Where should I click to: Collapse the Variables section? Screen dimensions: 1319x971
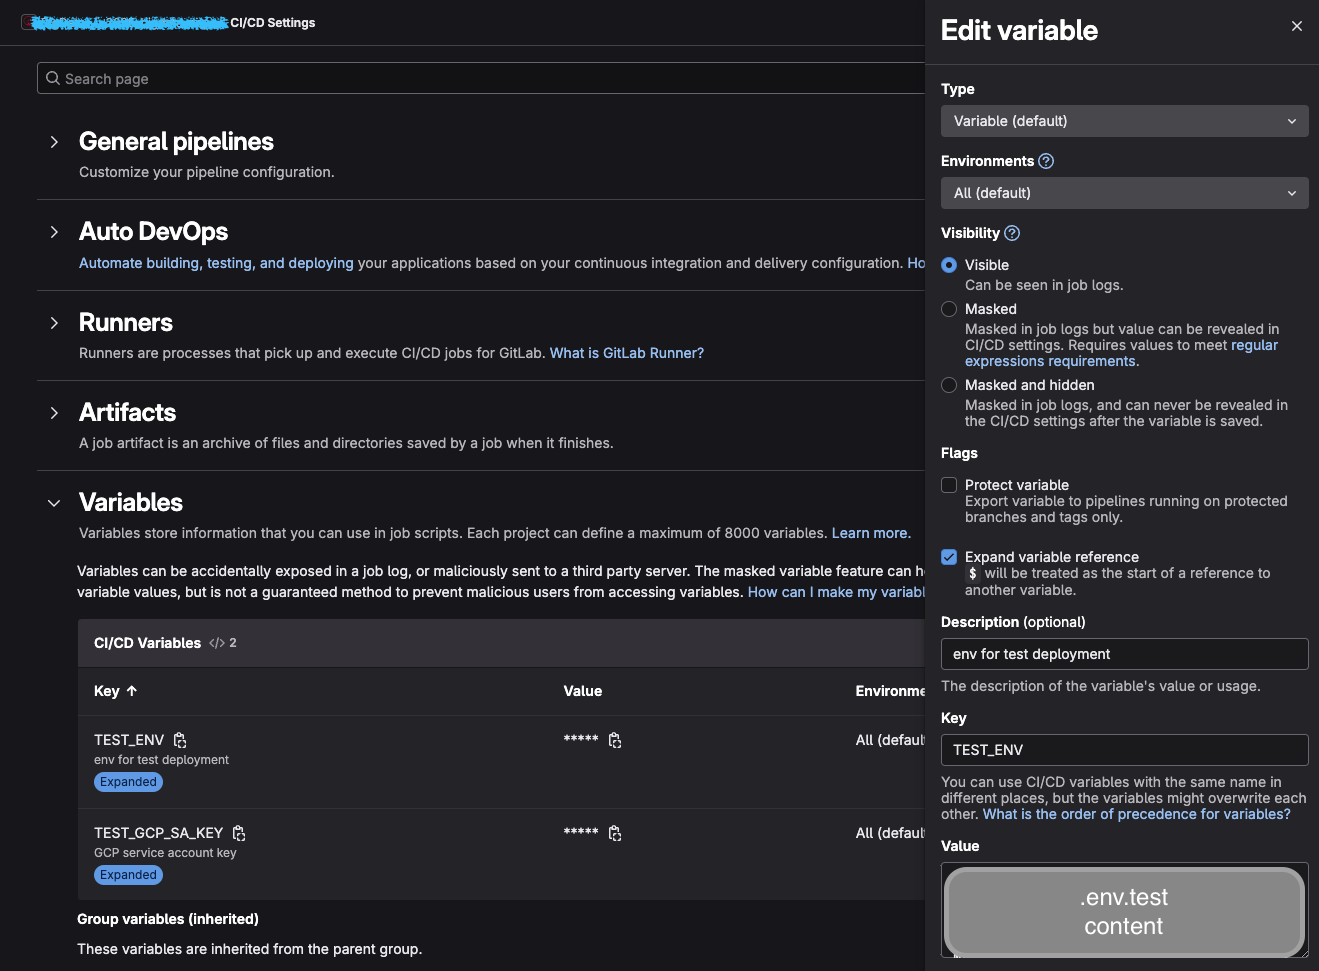click(54, 503)
